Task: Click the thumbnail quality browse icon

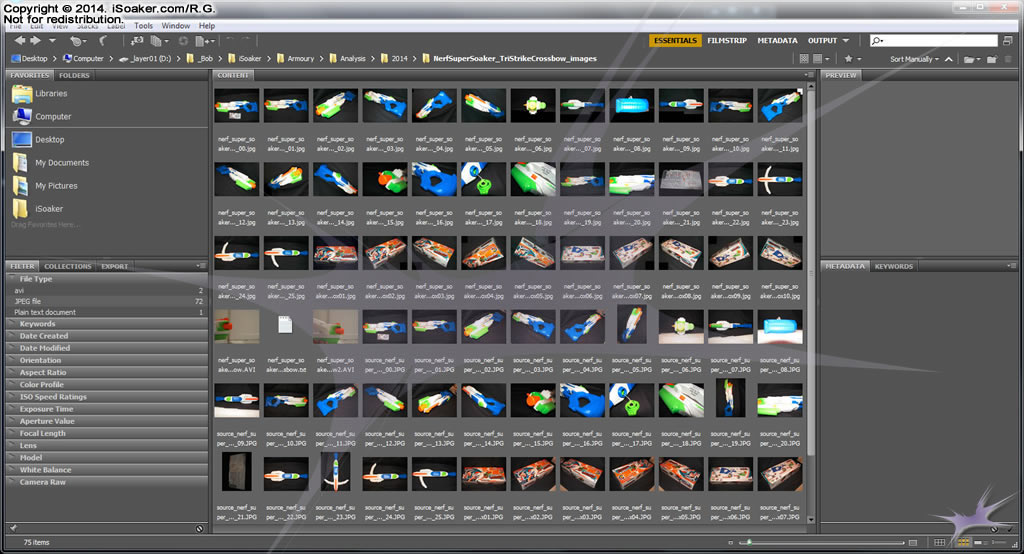Action: pyautogui.click(x=804, y=59)
